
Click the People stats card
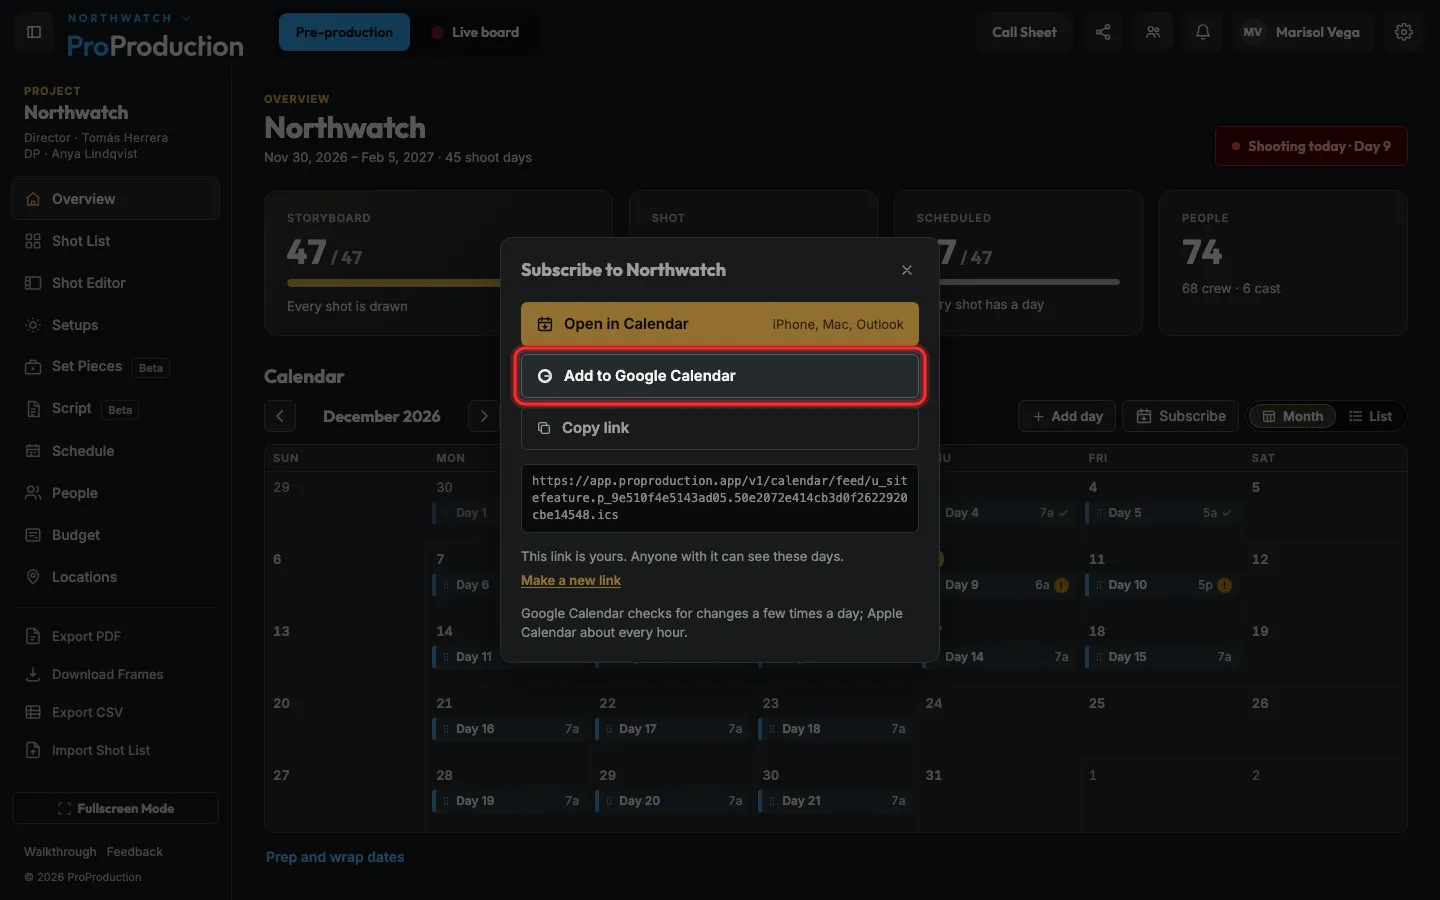coord(1283,263)
